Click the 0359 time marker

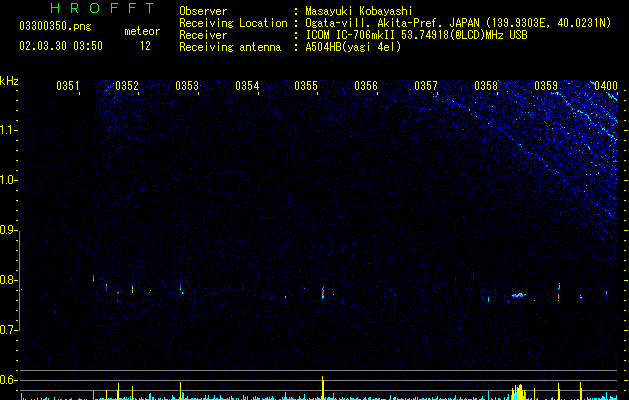coord(546,86)
